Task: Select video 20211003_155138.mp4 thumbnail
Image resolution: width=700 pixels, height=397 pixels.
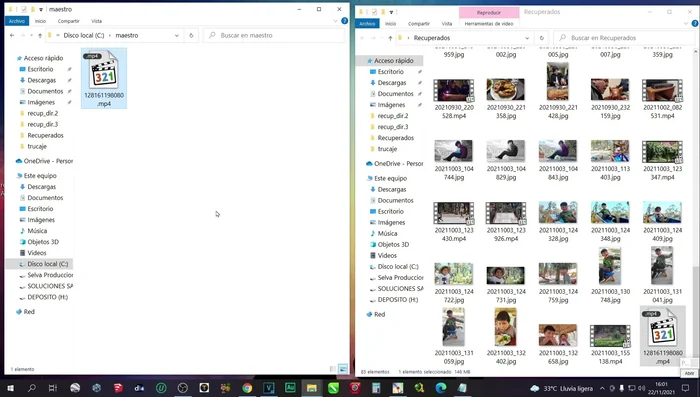Action: pyautogui.click(x=610, y=336)
